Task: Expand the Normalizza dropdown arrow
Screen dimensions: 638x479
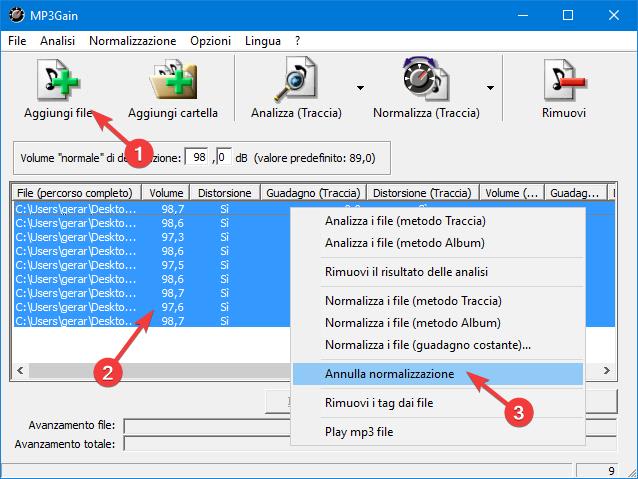Action: 490,87
